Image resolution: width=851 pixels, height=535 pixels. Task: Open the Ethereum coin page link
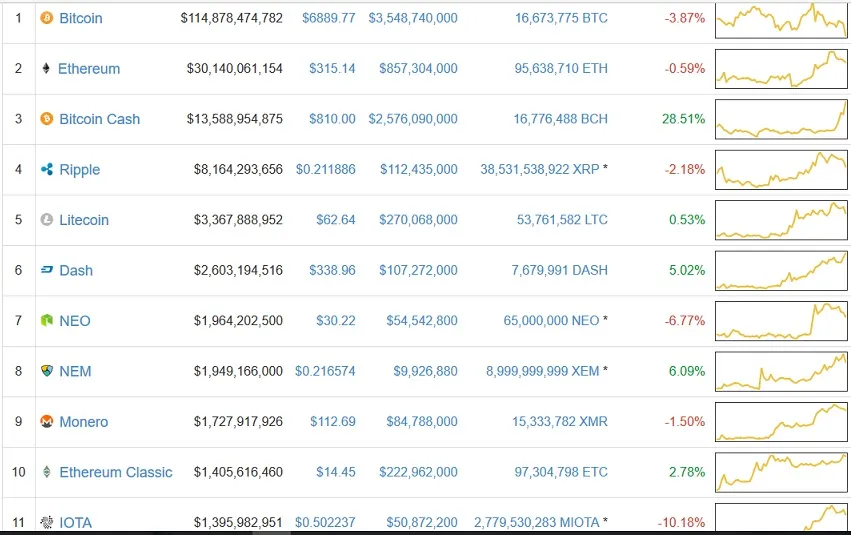pyautogui.click(x=89, y=69)
